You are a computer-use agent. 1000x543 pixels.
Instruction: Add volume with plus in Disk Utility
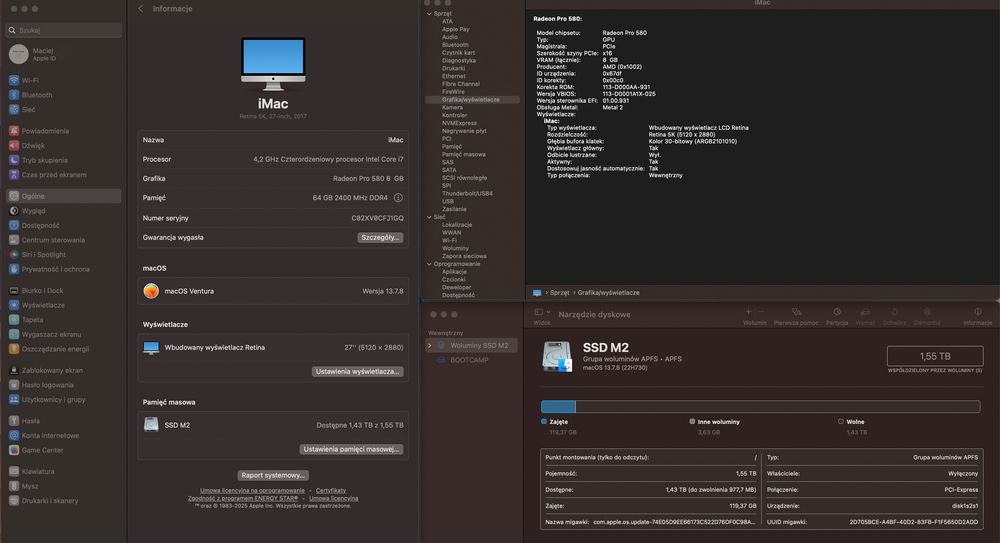coord(748,311)
